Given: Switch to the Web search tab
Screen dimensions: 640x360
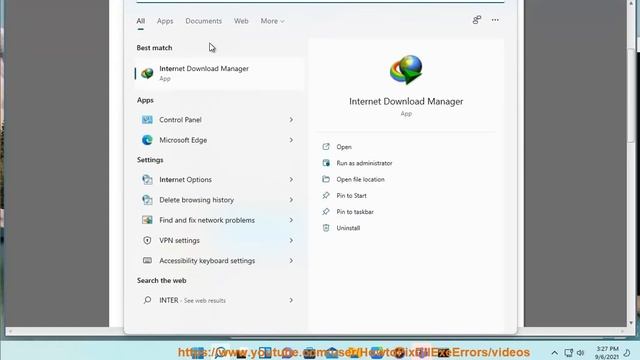Looking at the screenshot, I should (241, 21).
